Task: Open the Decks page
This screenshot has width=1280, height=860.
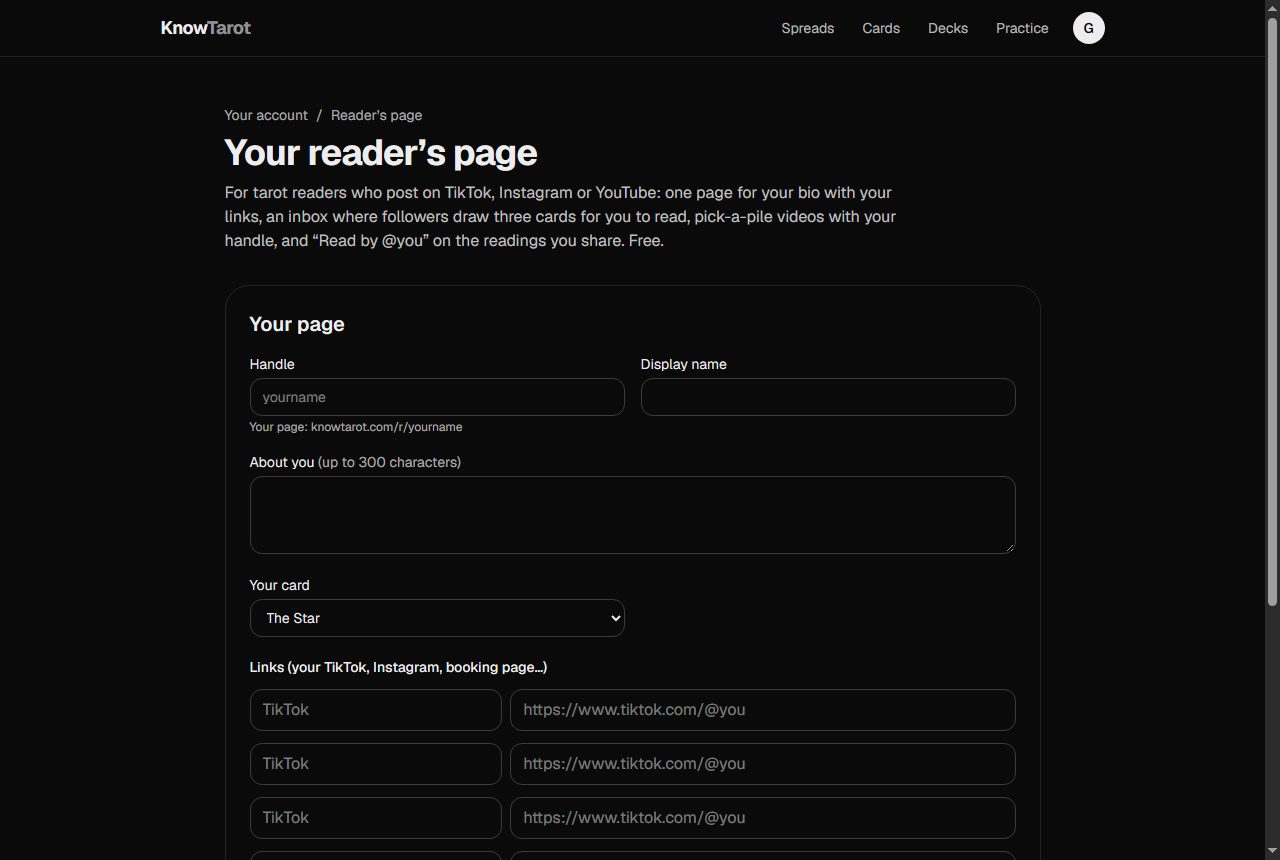Action: click(x=947, y=28)
